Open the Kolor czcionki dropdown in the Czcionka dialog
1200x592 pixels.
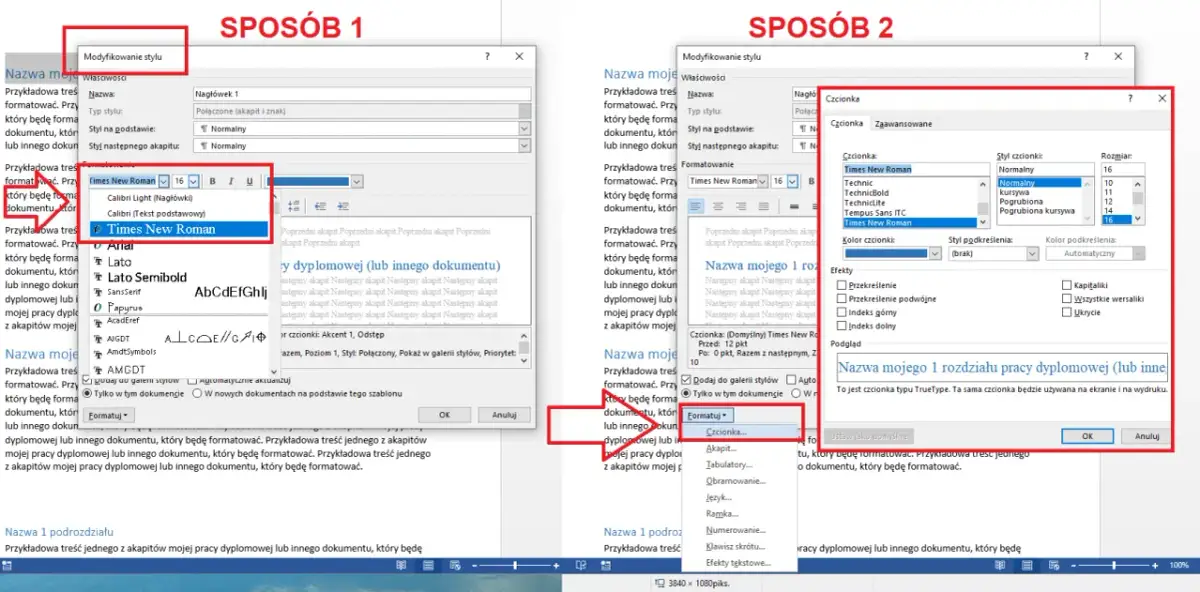[935, 254]
